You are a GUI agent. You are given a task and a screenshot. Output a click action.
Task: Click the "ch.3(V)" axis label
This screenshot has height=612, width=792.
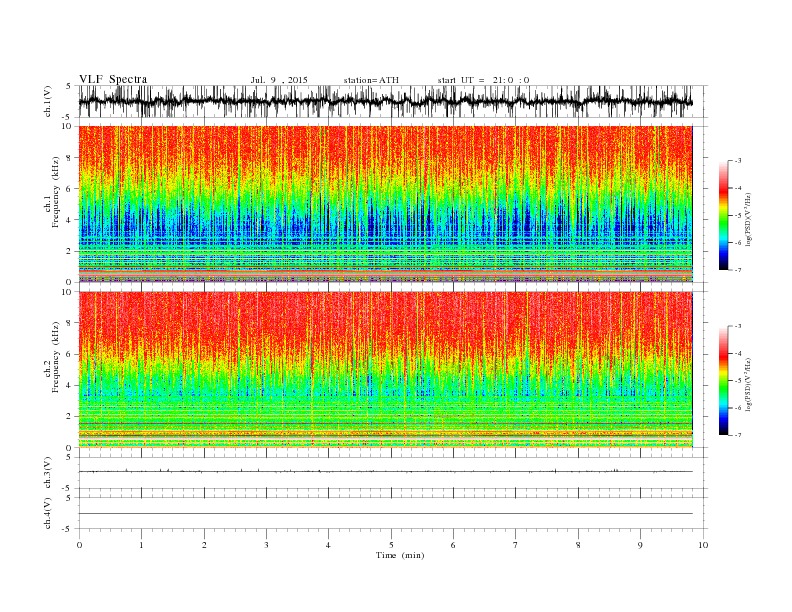pos(48,473)
